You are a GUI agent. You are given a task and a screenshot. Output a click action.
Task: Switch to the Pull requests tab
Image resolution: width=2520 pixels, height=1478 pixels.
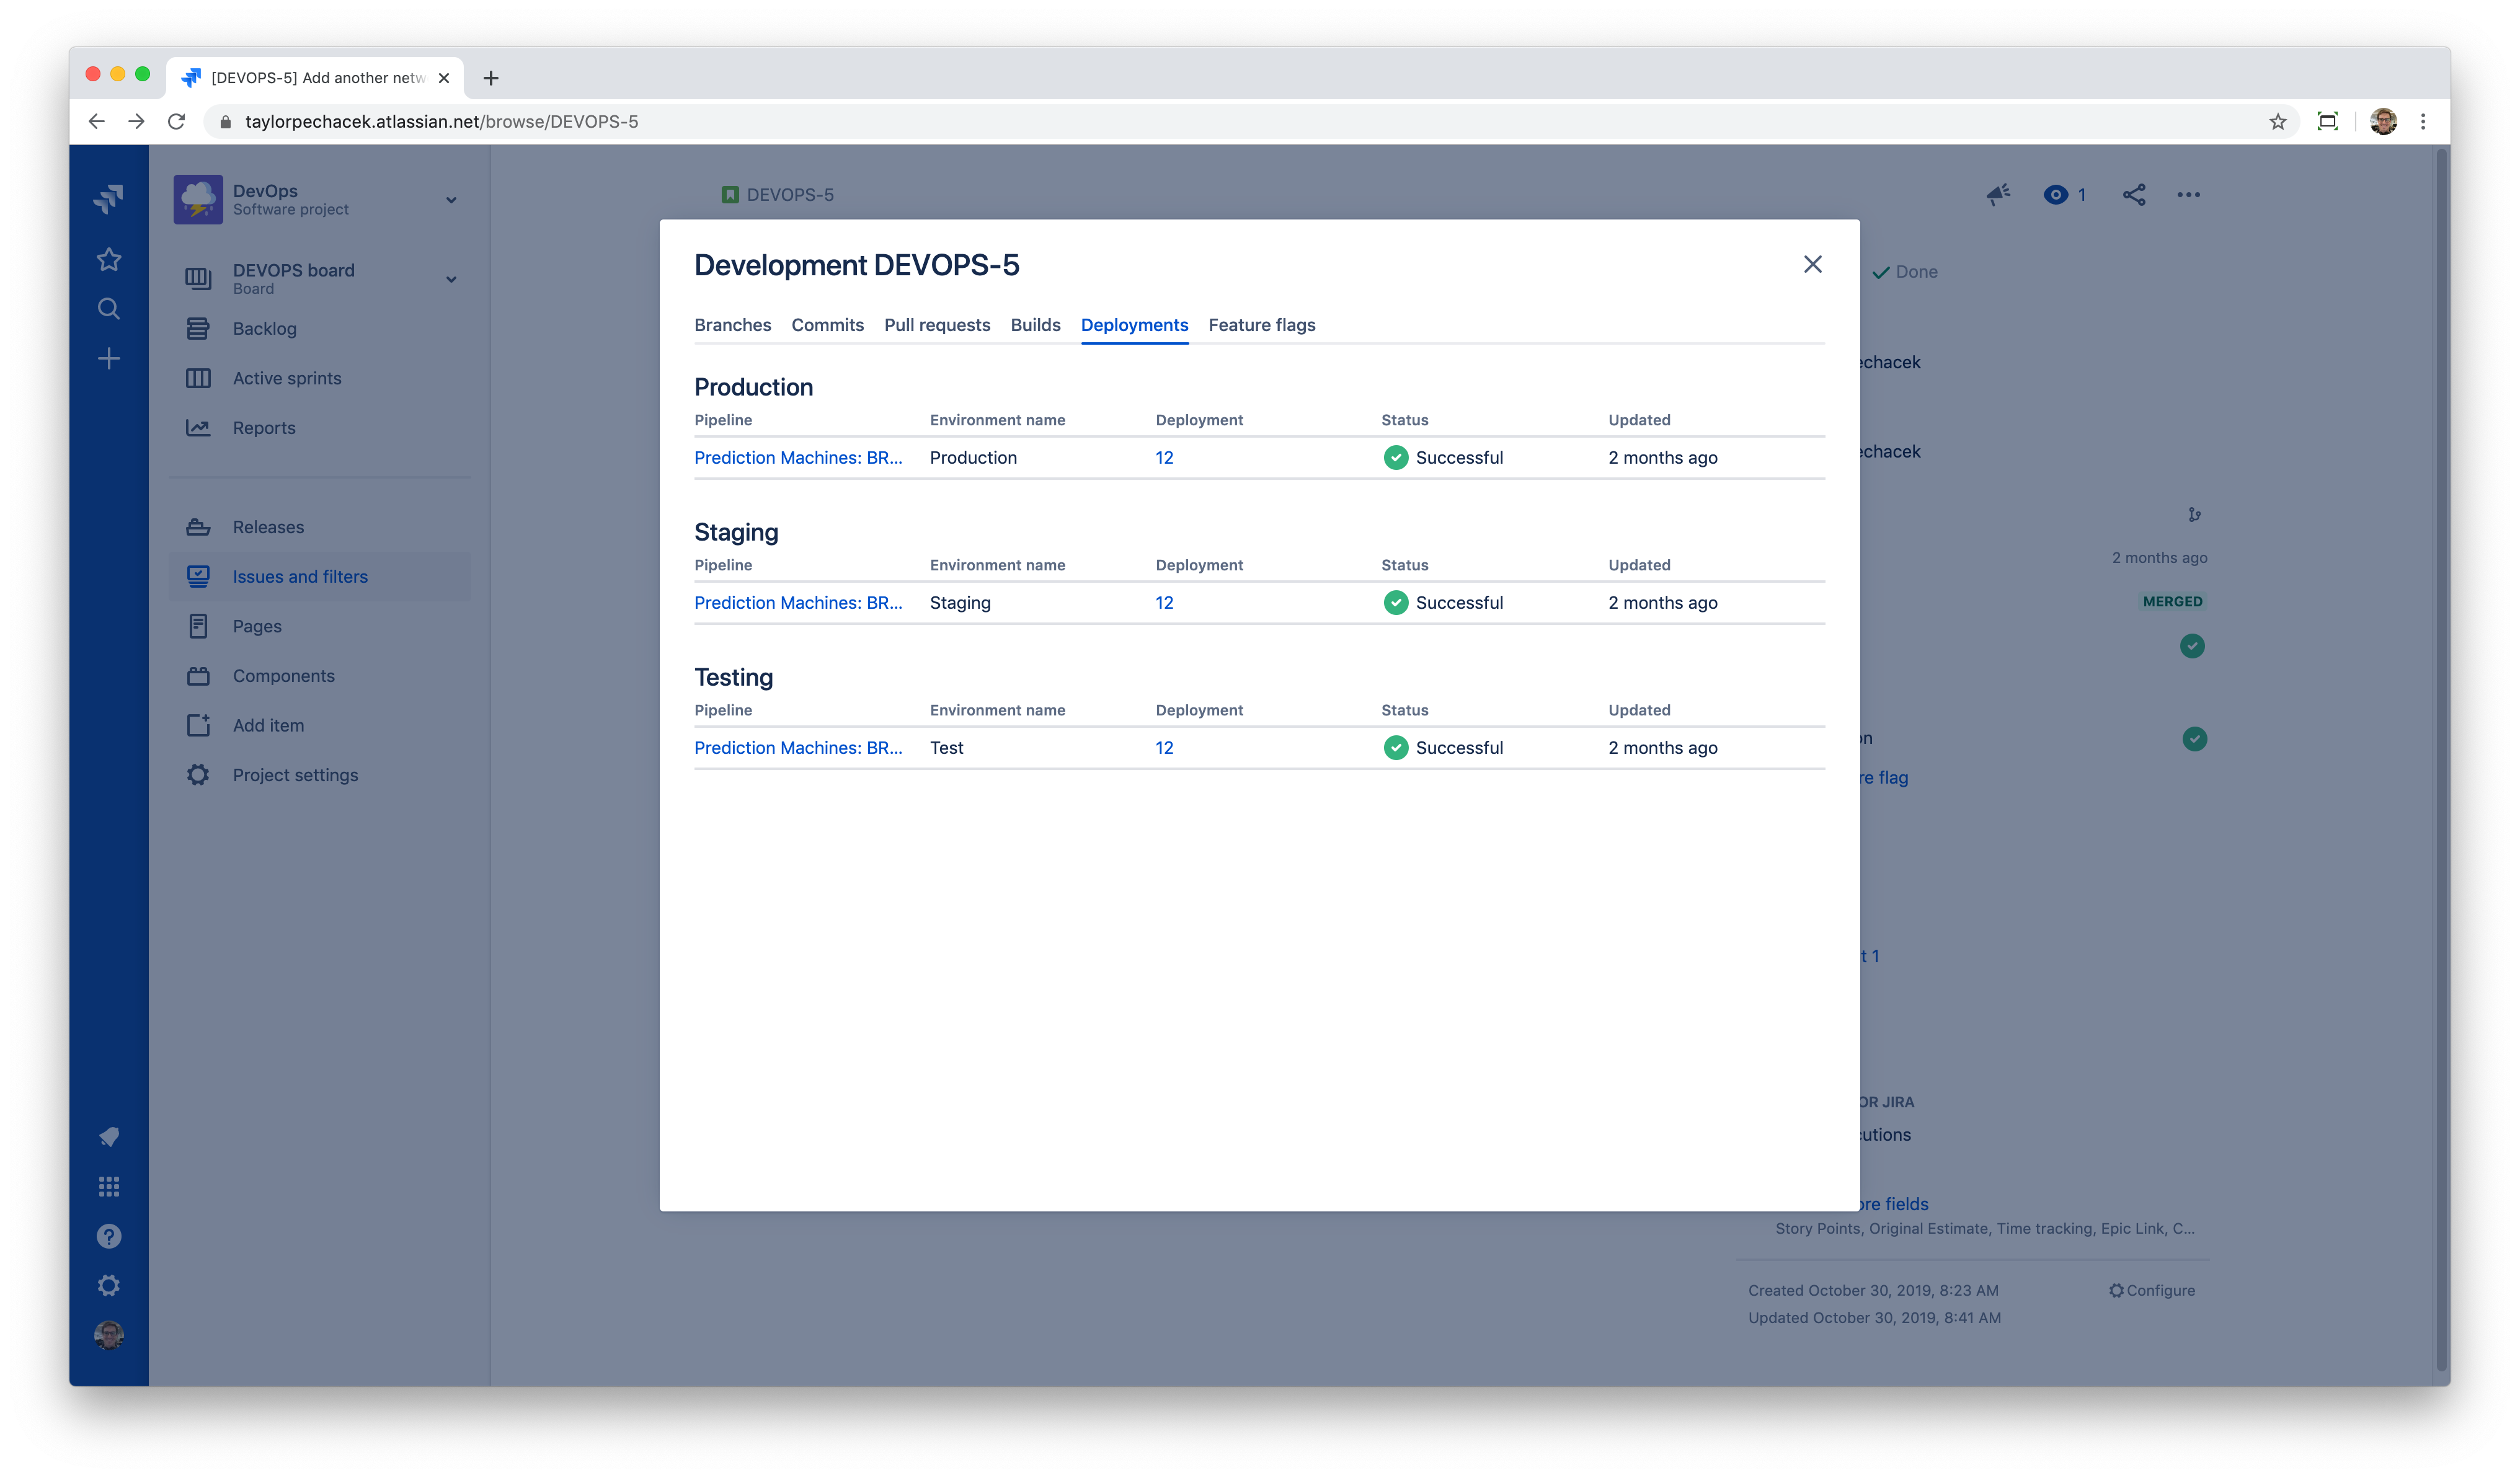pyautogui.click(x=936, y=325)
